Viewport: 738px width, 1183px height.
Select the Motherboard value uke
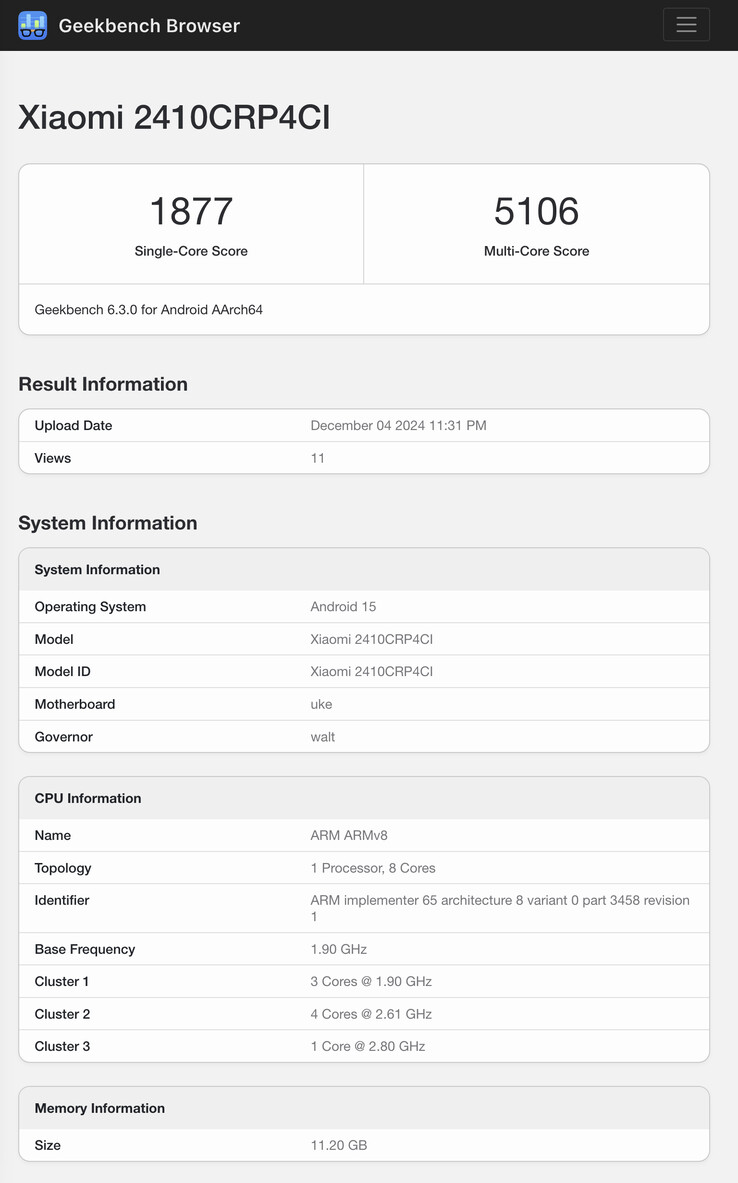point(321,704)
